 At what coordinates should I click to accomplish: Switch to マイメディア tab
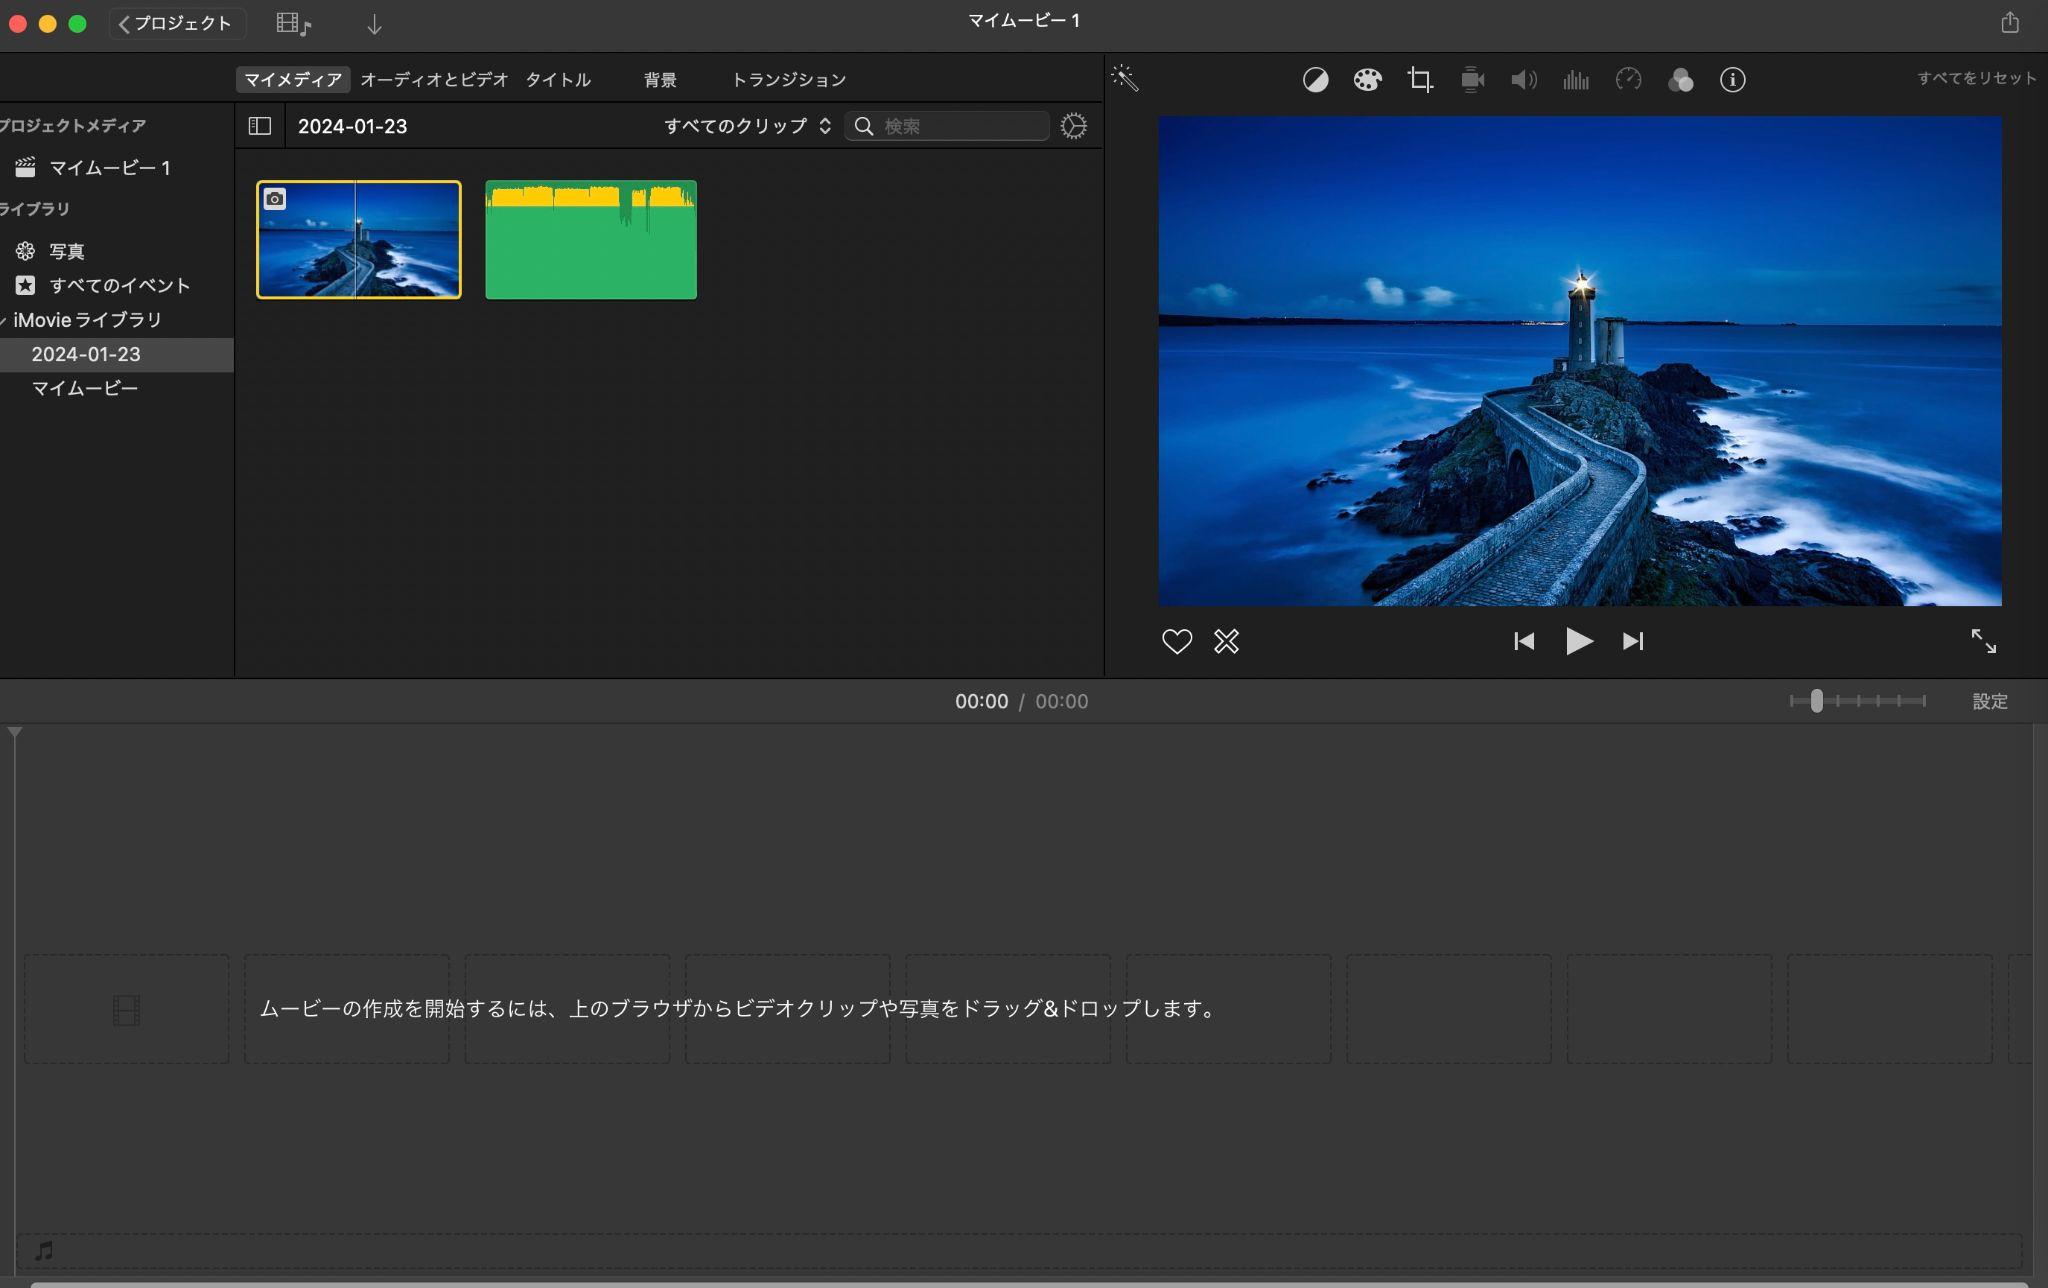click(293, 79)
